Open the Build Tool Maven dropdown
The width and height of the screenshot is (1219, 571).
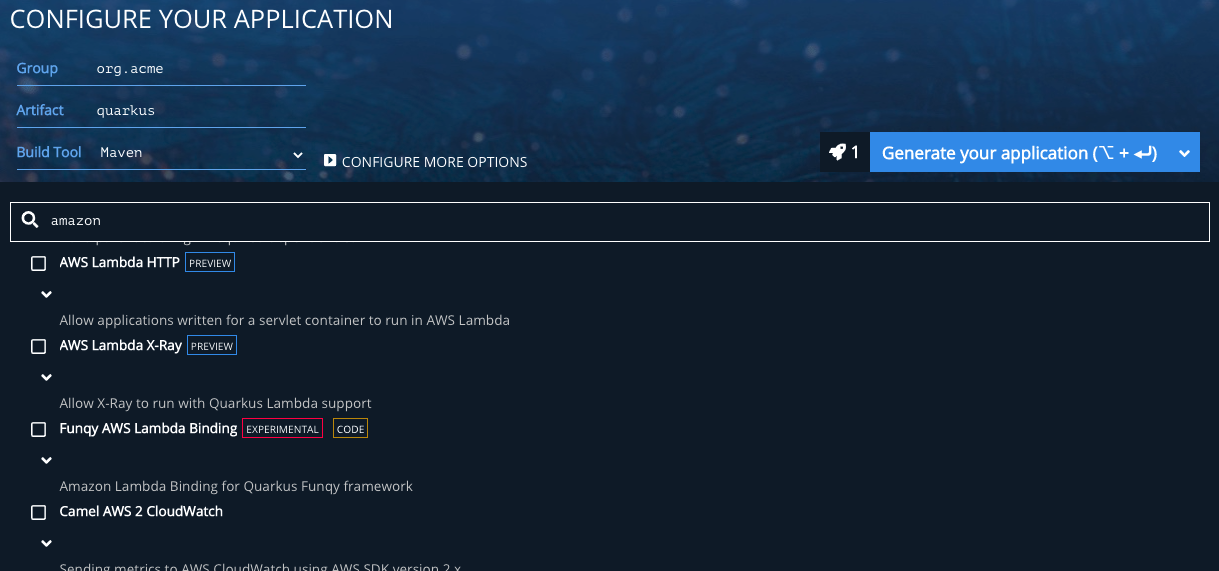pos(201,154)
